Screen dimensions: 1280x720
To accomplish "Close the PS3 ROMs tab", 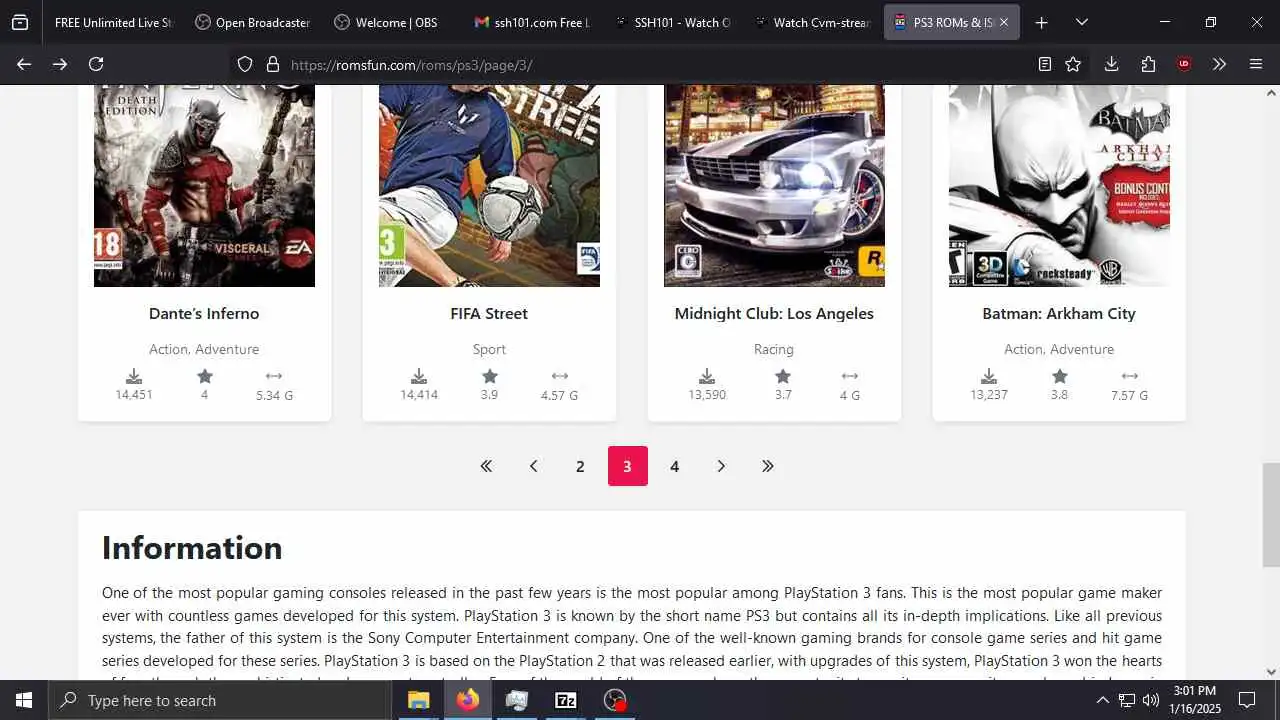I will [1004, 22].
